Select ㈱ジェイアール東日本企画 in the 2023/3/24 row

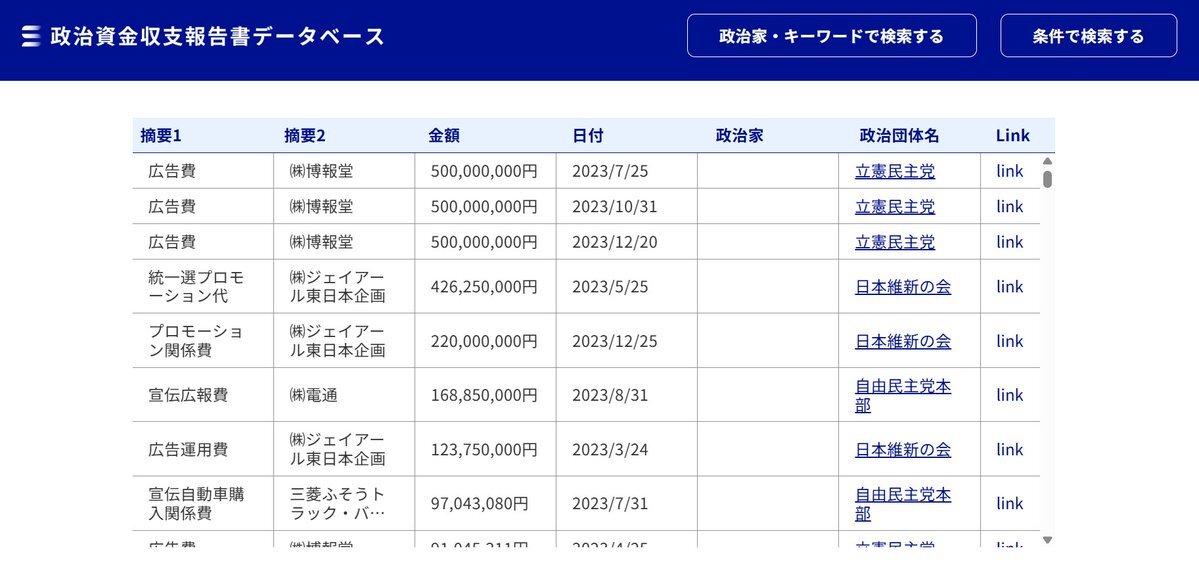(x=344, y=450)
